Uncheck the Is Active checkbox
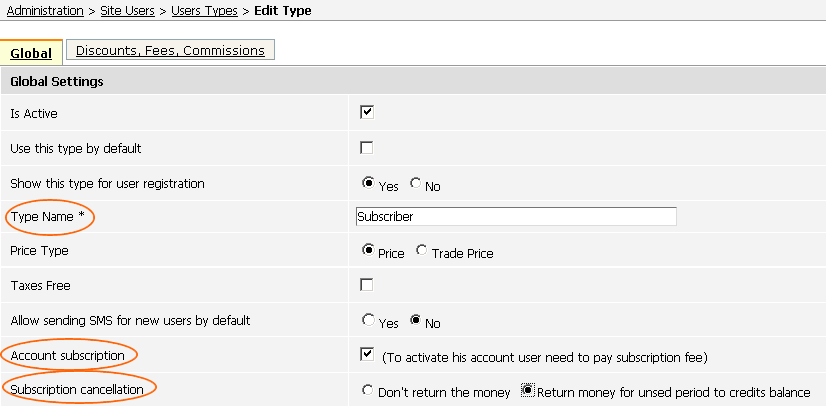 [367, 112]
